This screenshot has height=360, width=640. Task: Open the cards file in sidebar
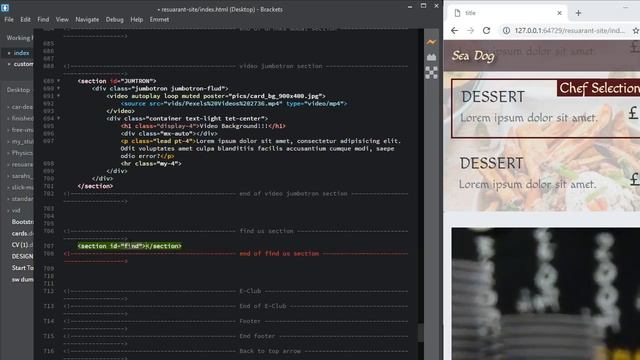pyautogui.click(x=22, y=233)
